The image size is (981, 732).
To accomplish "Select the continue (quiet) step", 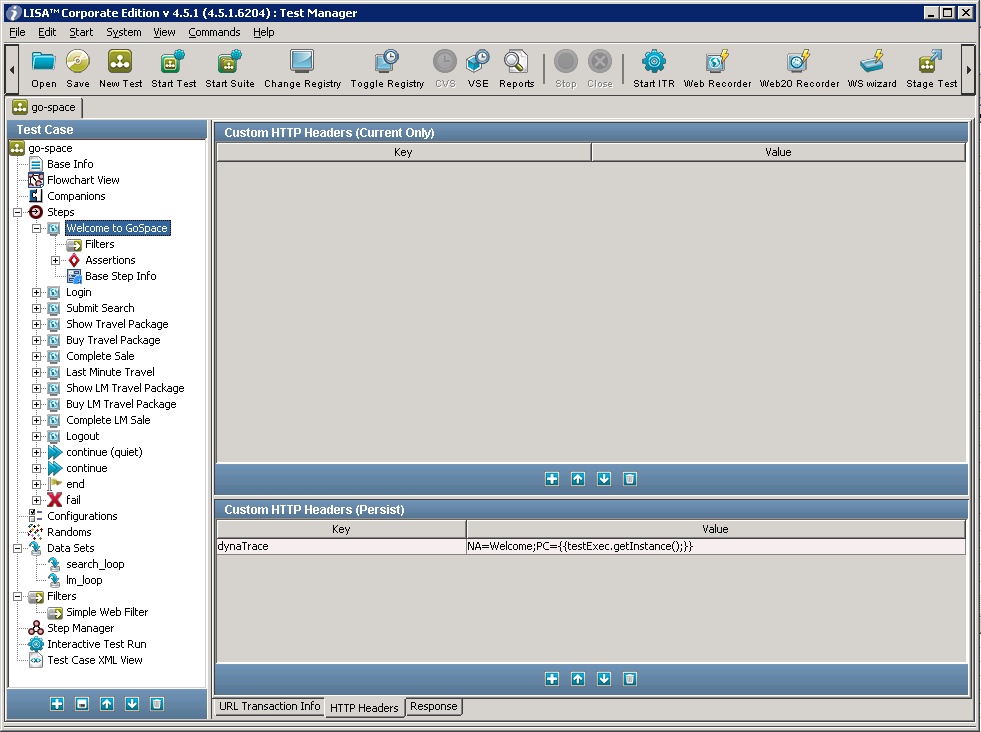I will 104,452.
